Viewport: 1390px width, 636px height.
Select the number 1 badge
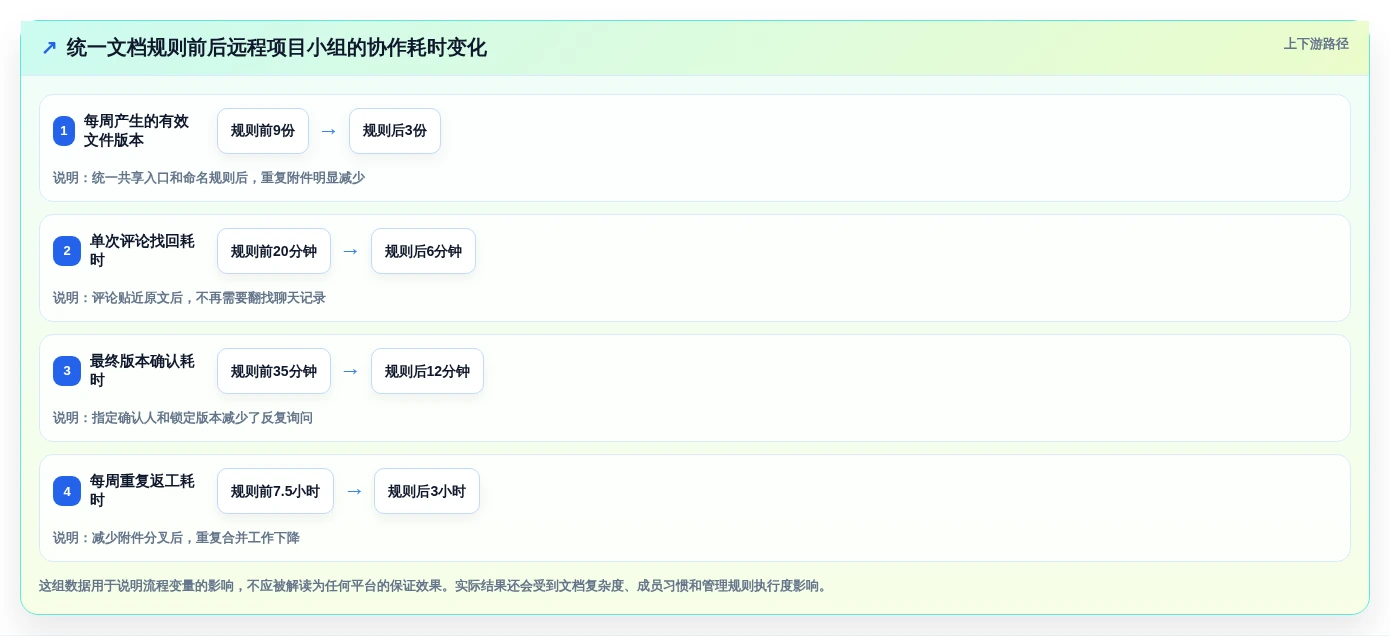tap(64, 131)
